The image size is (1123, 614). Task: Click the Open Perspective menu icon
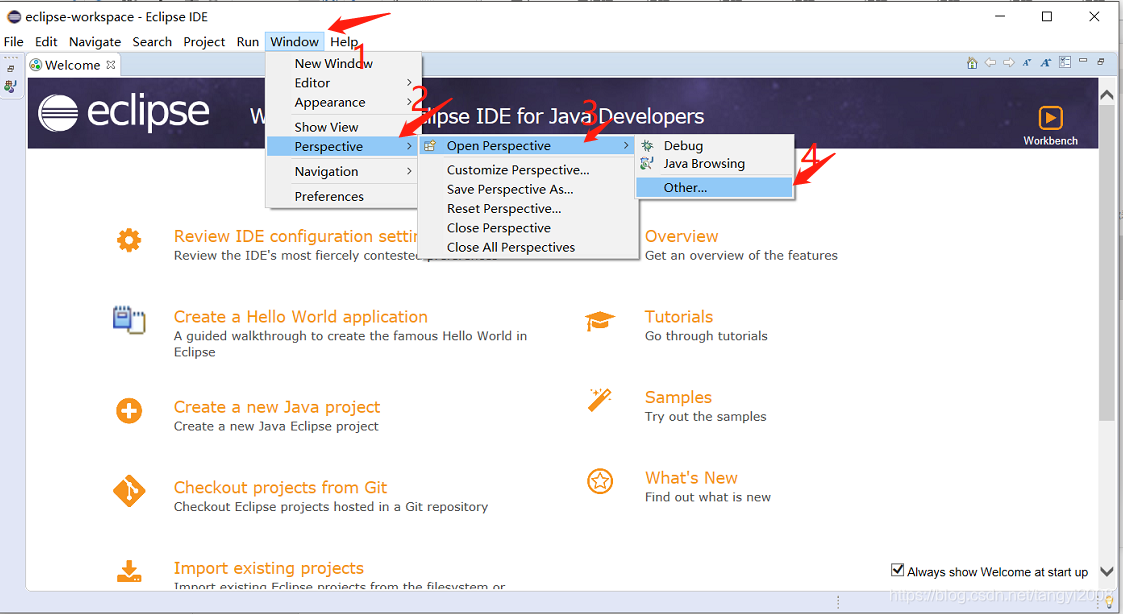pos(430,145)
